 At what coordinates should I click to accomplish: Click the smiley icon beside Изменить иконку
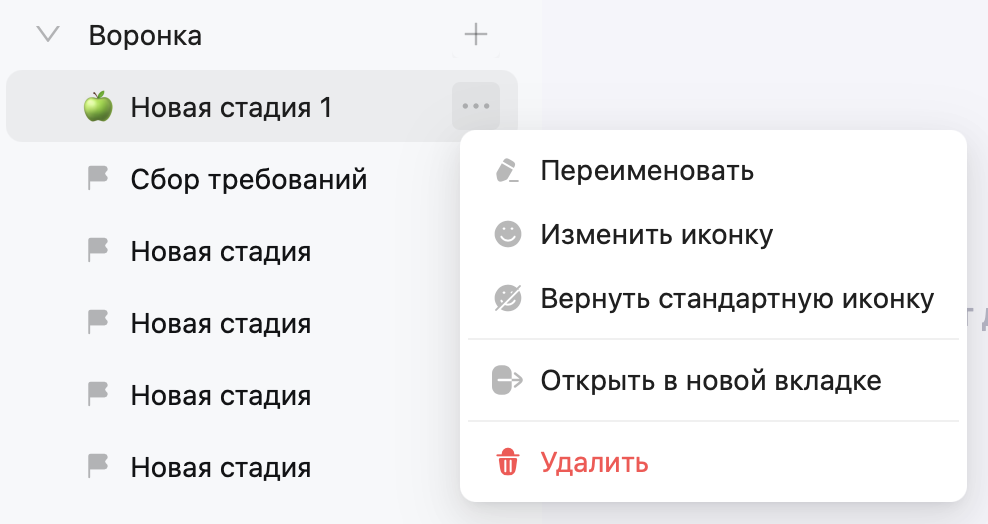point(508,235)
